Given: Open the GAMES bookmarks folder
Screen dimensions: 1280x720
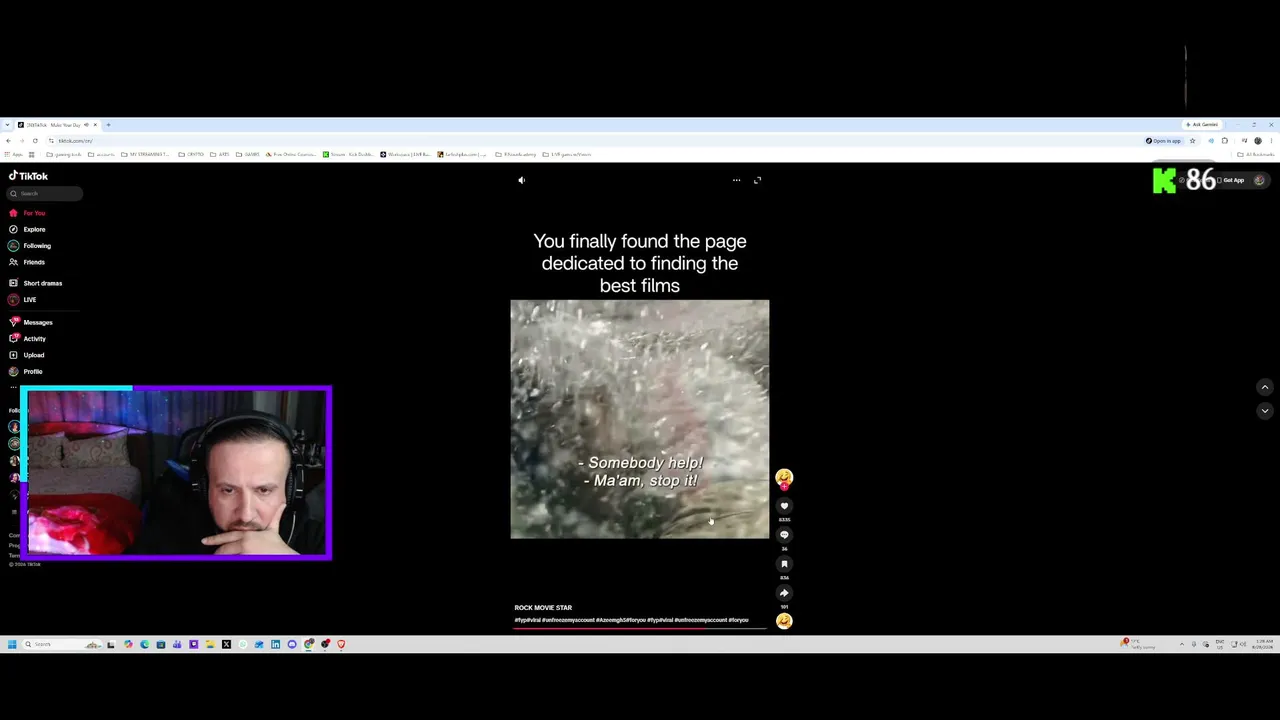Looking at the screenshot, I should (x=248, y=155).
